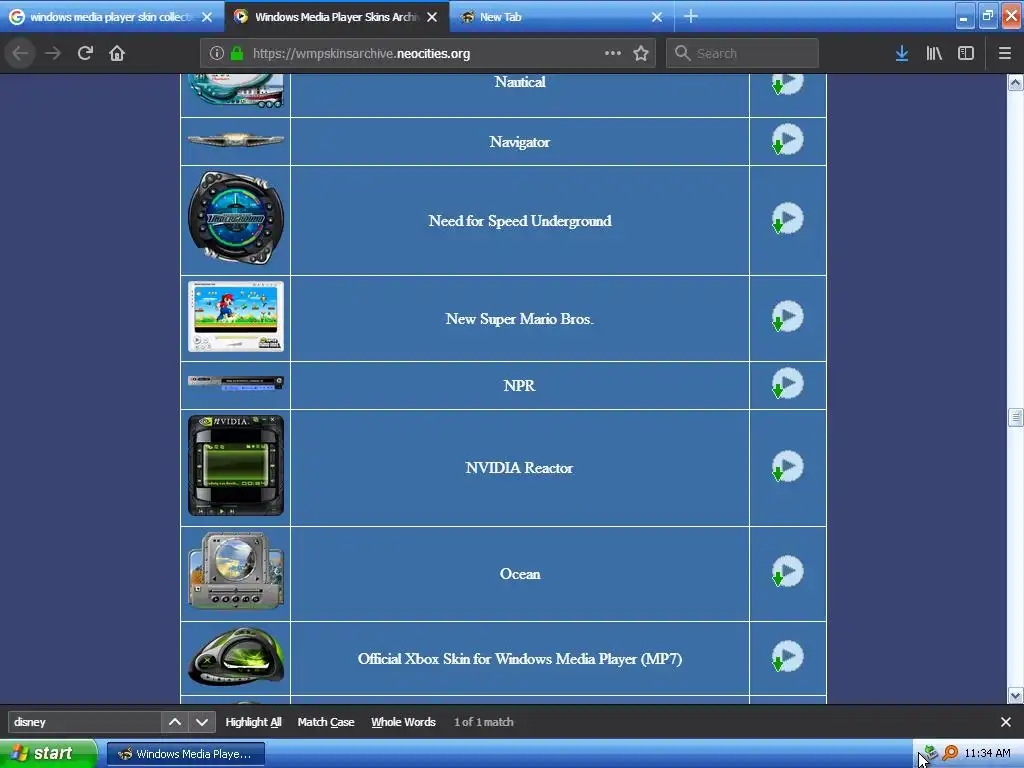Open the Windows Start menu
Screen dimensions: 1024x768
(x=48, y=754)
